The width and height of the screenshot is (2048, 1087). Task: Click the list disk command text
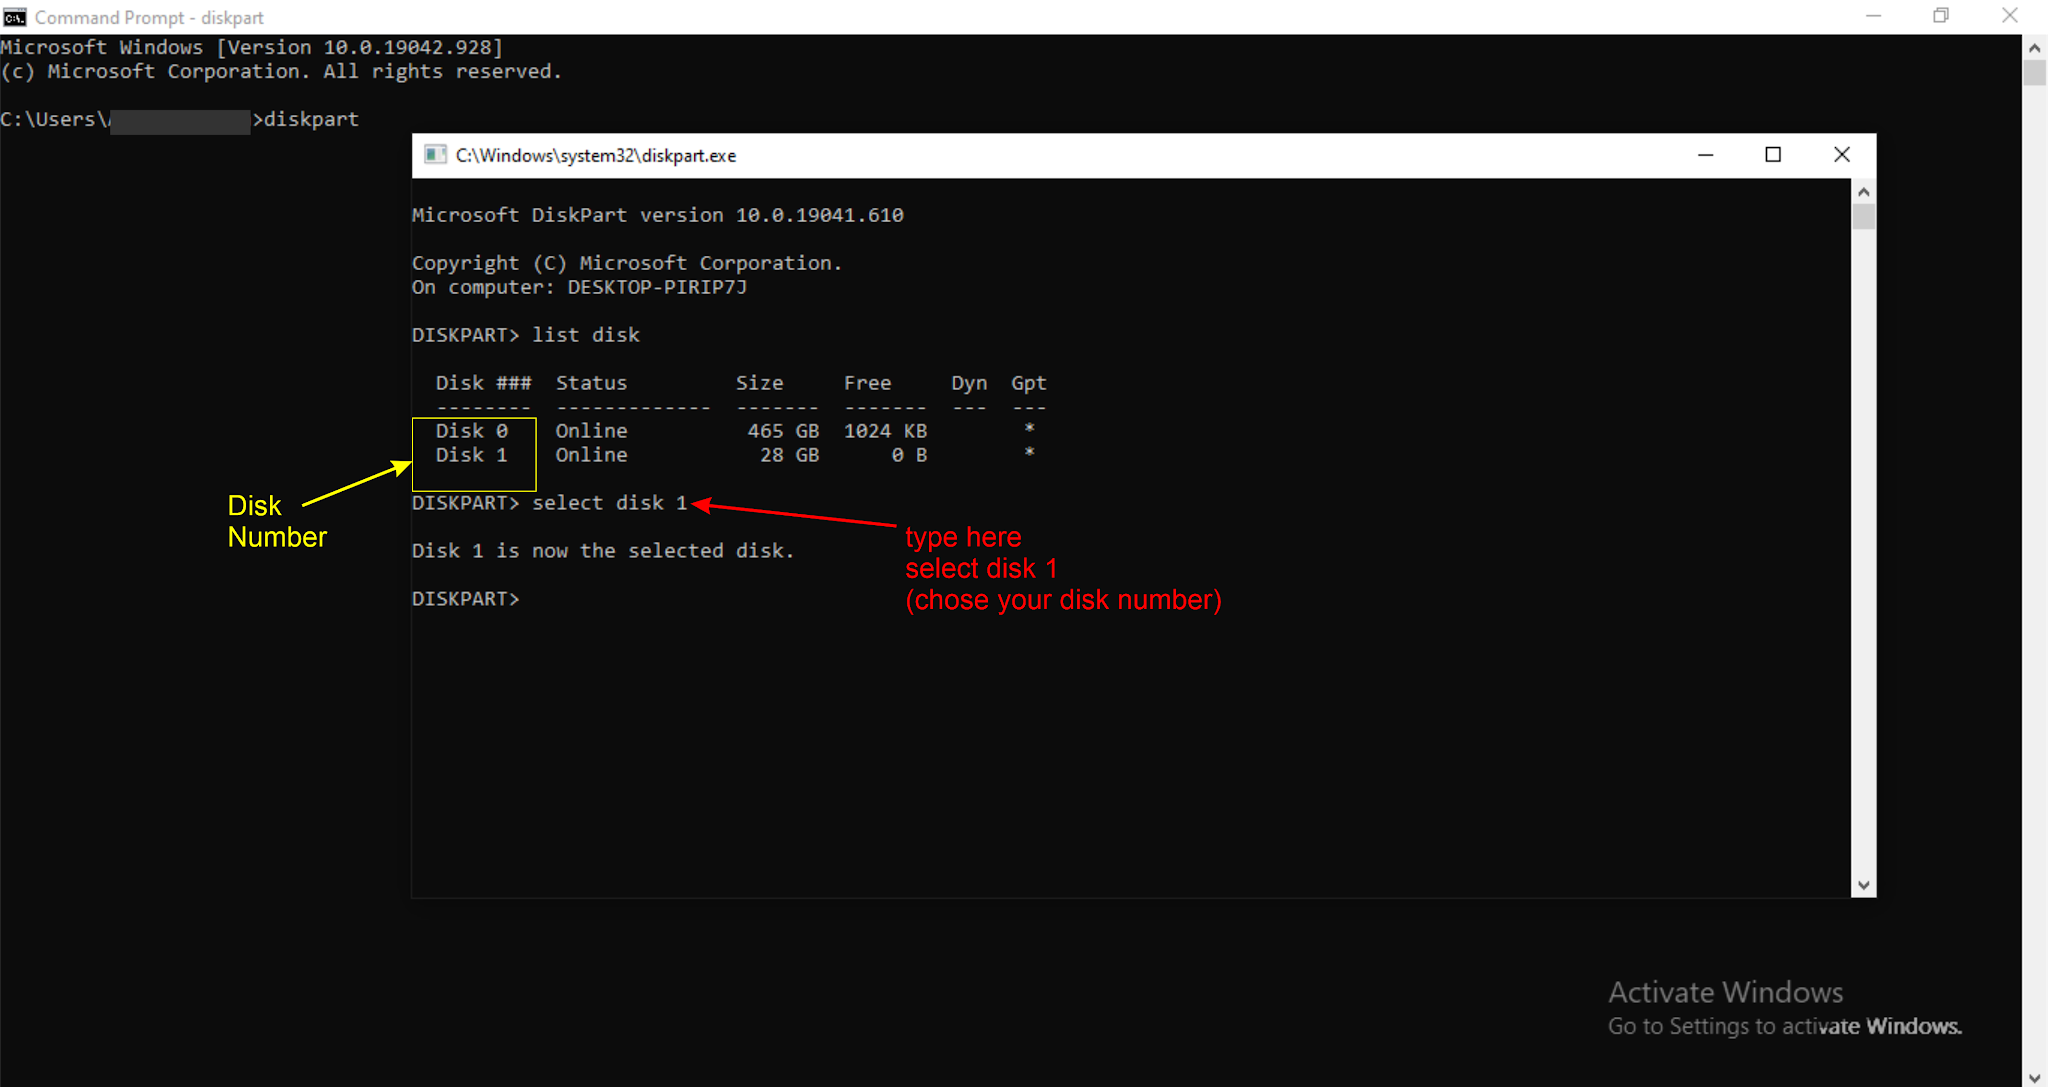click(586, 334)
